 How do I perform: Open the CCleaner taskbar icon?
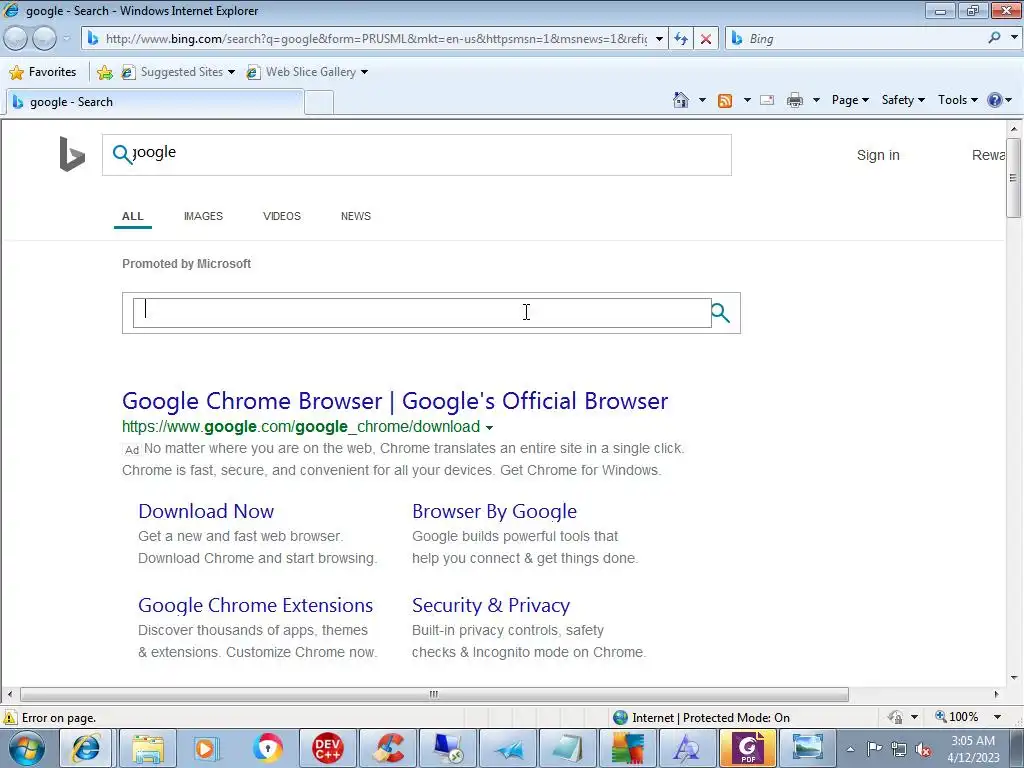click(388, 748)
